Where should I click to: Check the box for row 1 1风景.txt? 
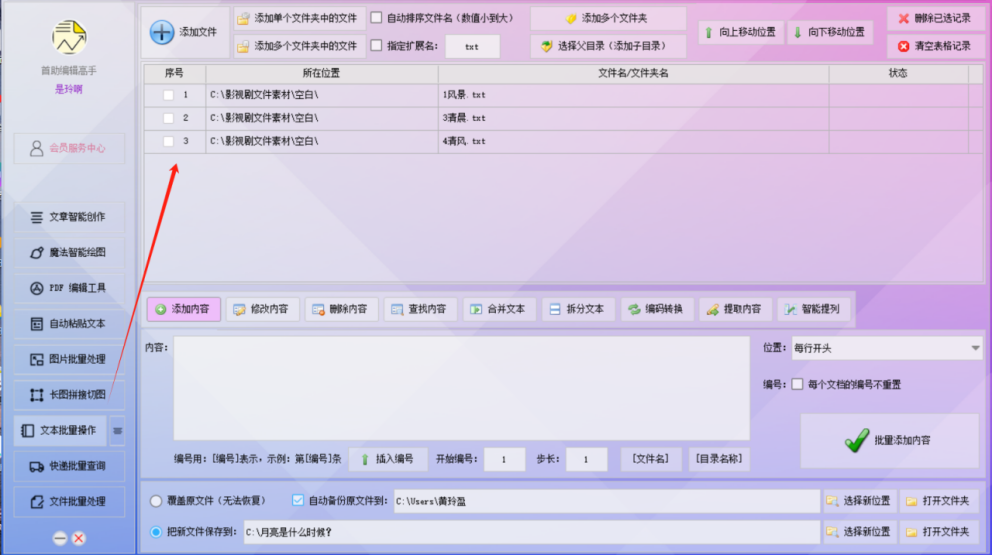pos(168,95)
